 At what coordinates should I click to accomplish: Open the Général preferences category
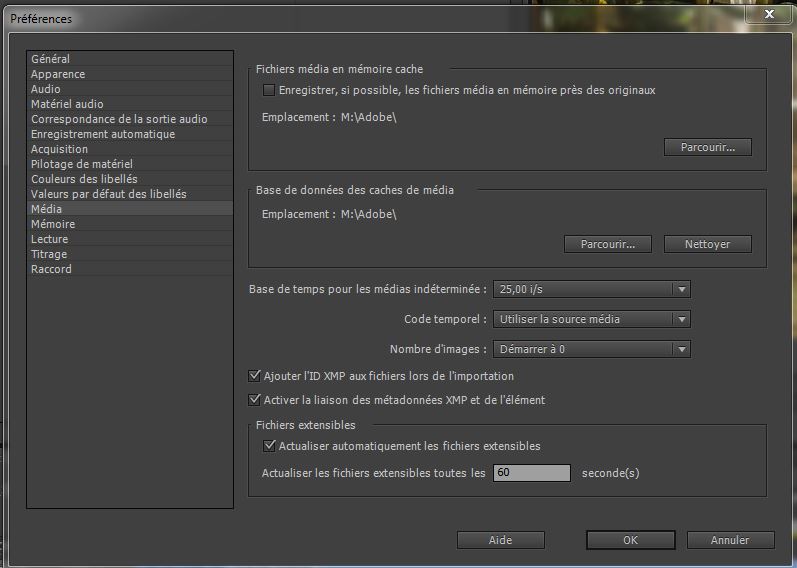click(x=130, y=59)
